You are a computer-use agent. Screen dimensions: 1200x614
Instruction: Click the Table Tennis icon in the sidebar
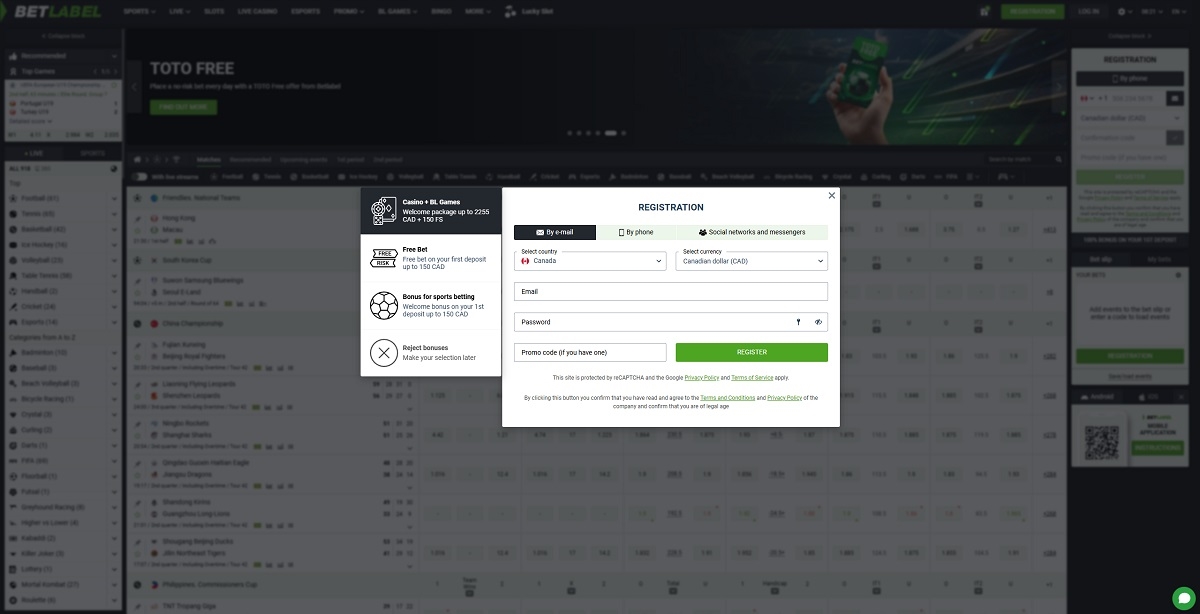(x=13, y=275)
